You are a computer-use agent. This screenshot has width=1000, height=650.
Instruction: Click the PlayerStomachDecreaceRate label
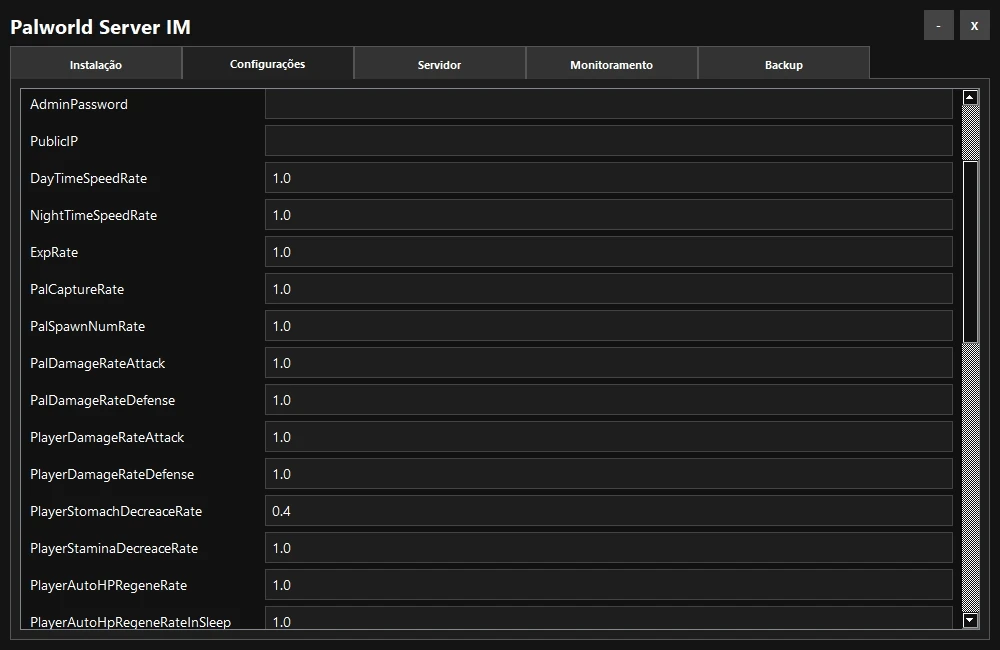[116, 511]
